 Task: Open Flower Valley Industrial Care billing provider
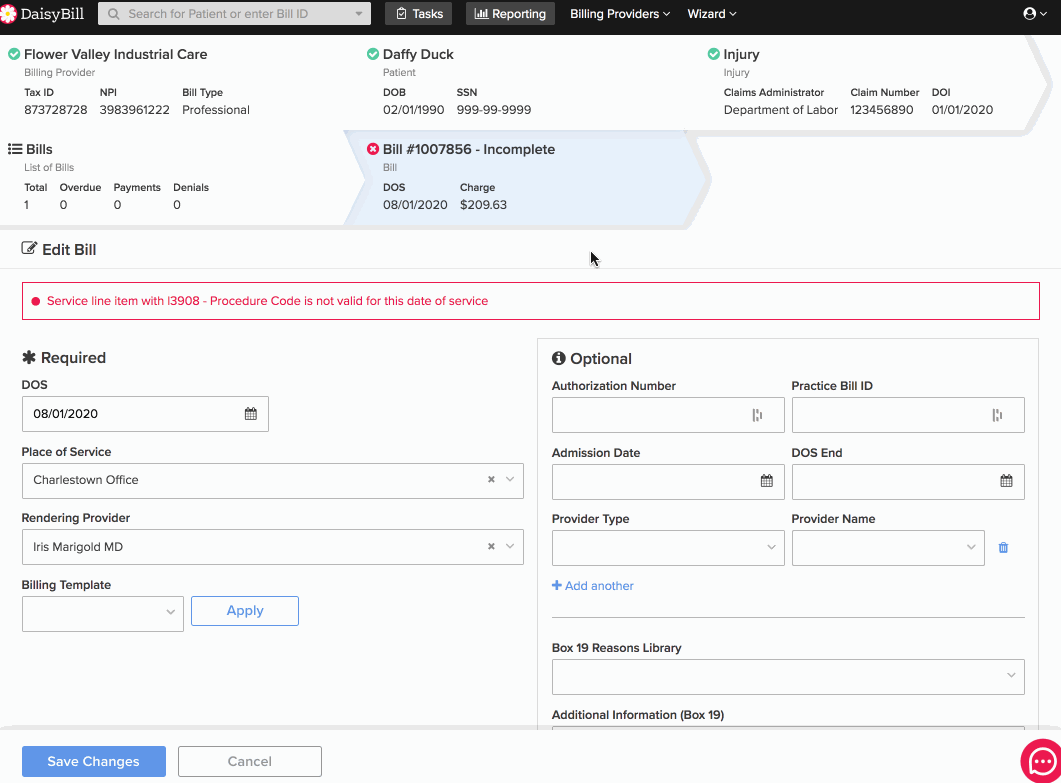coord(116,54)
